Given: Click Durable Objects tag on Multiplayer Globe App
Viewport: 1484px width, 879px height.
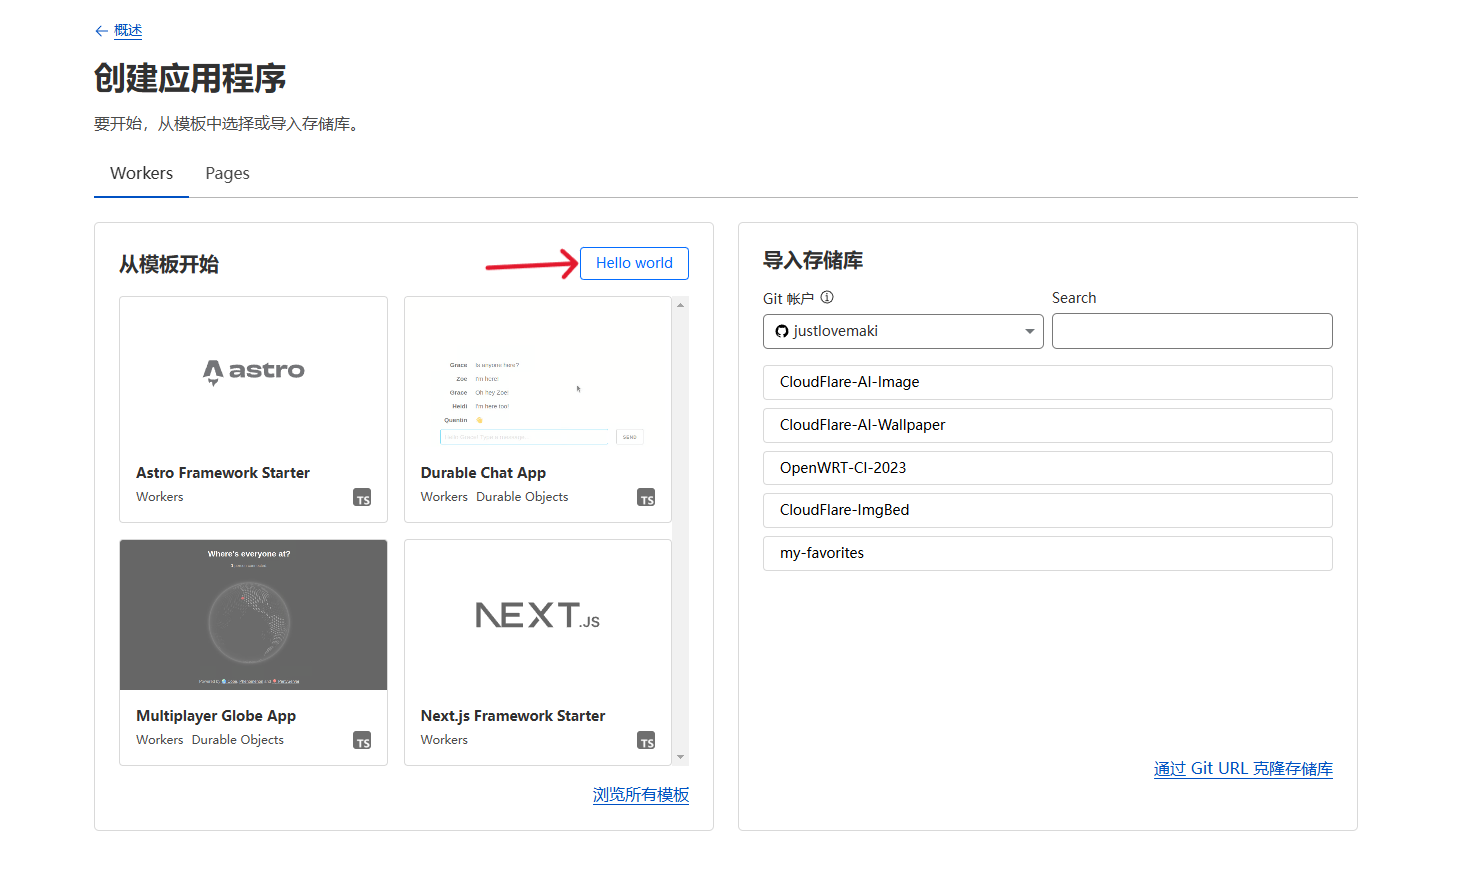Looking at the screenshot, I should (238, 740).
